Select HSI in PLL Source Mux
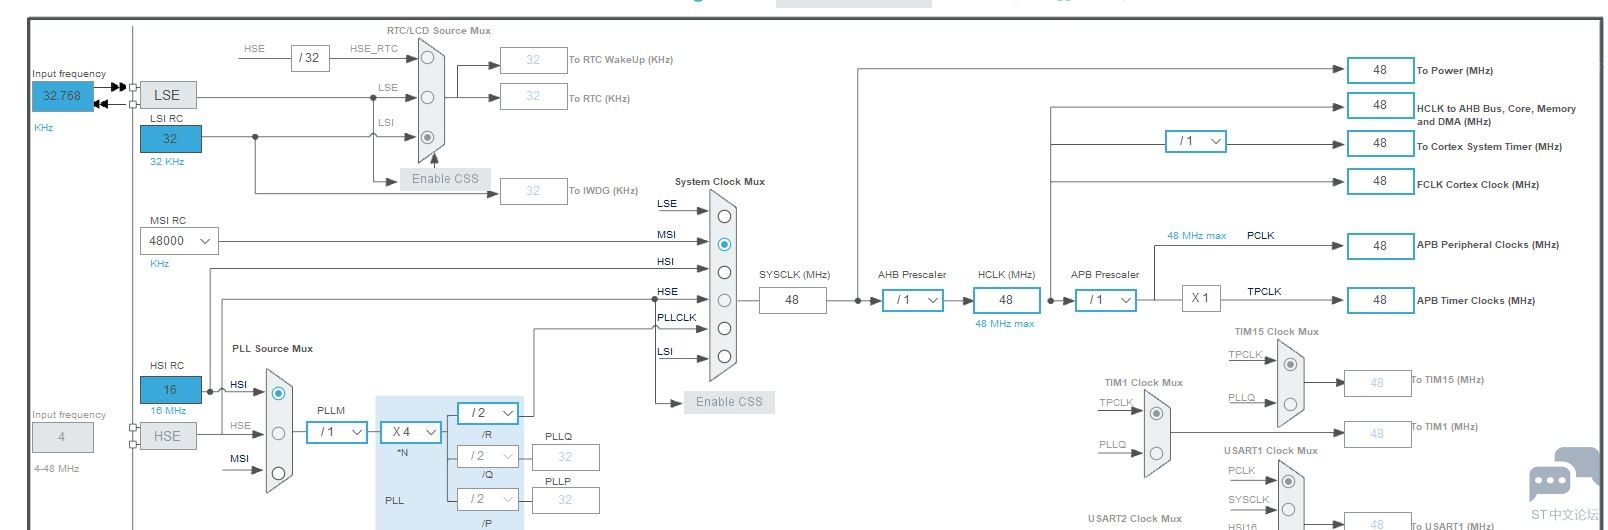 point(278,393)
